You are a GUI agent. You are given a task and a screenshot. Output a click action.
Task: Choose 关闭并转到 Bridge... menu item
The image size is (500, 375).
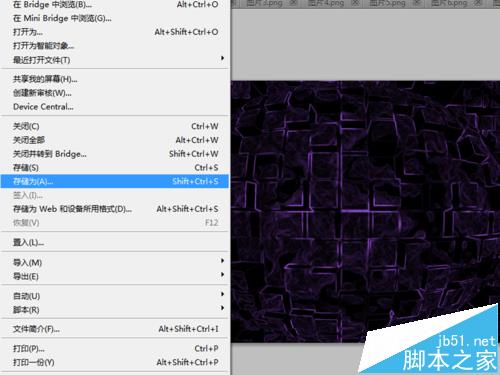(x=115, y=154)
